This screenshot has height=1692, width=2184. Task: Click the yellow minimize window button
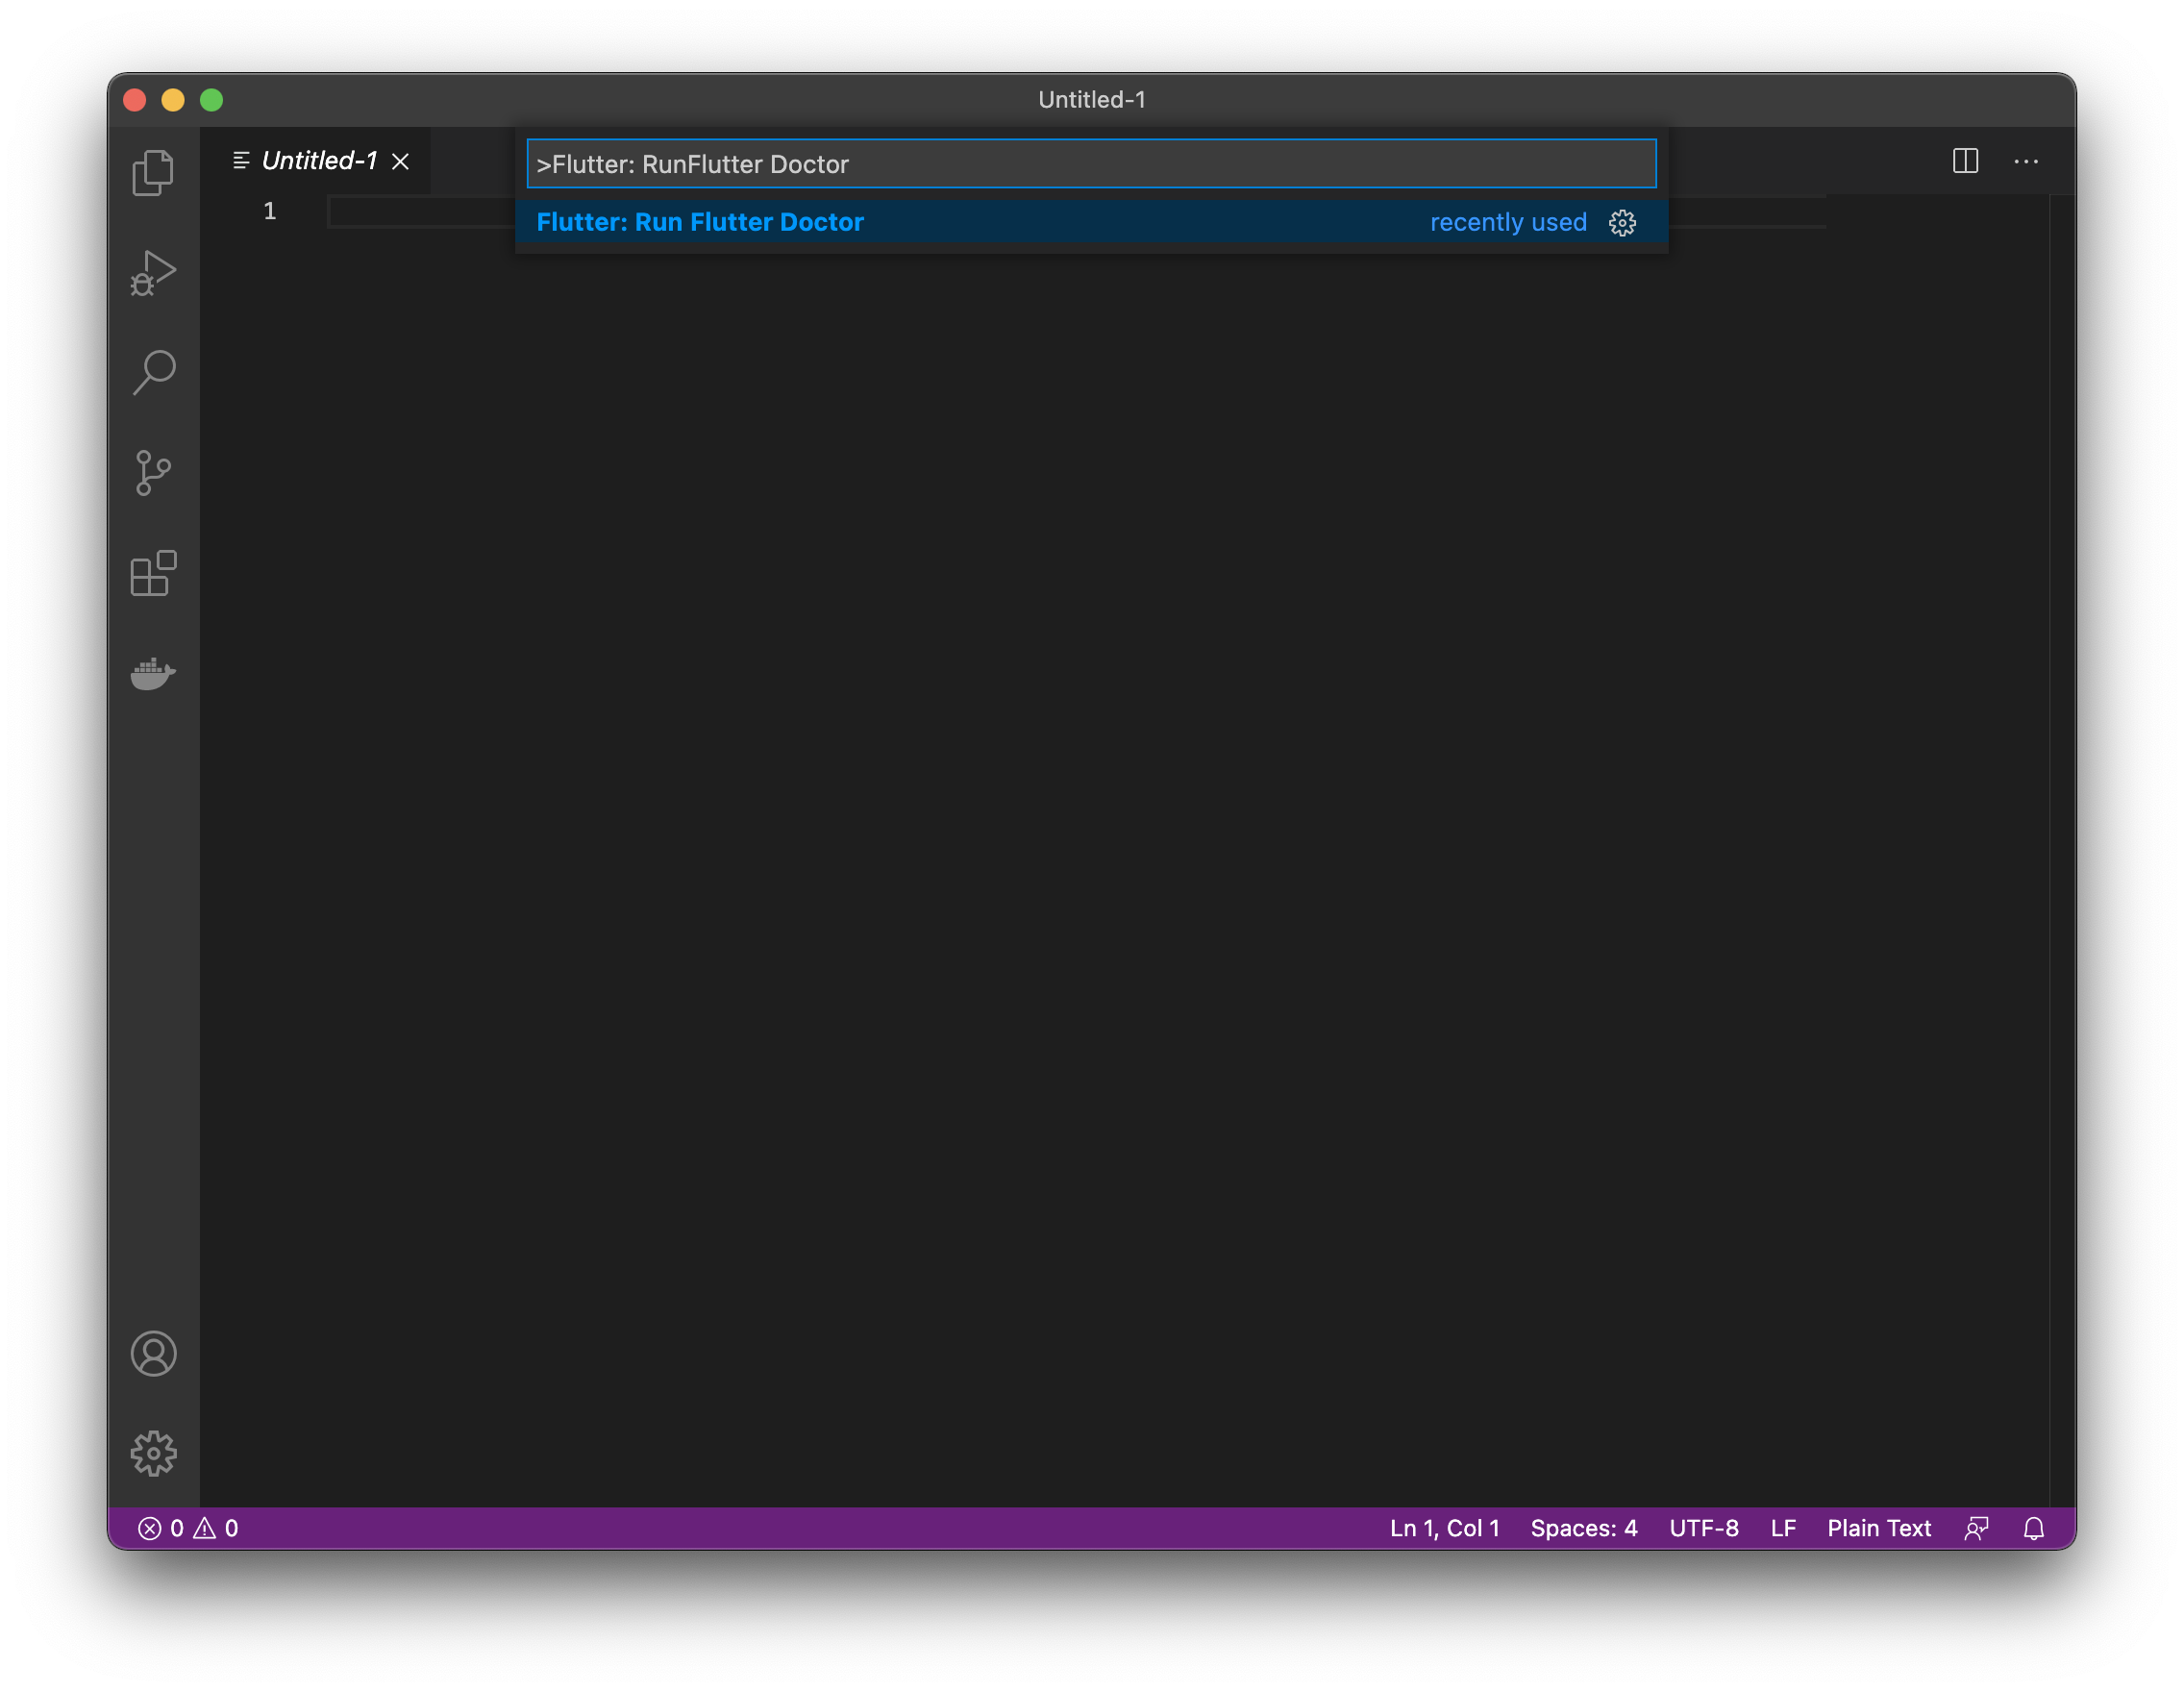pyautogui.click(x=173, y=100)
